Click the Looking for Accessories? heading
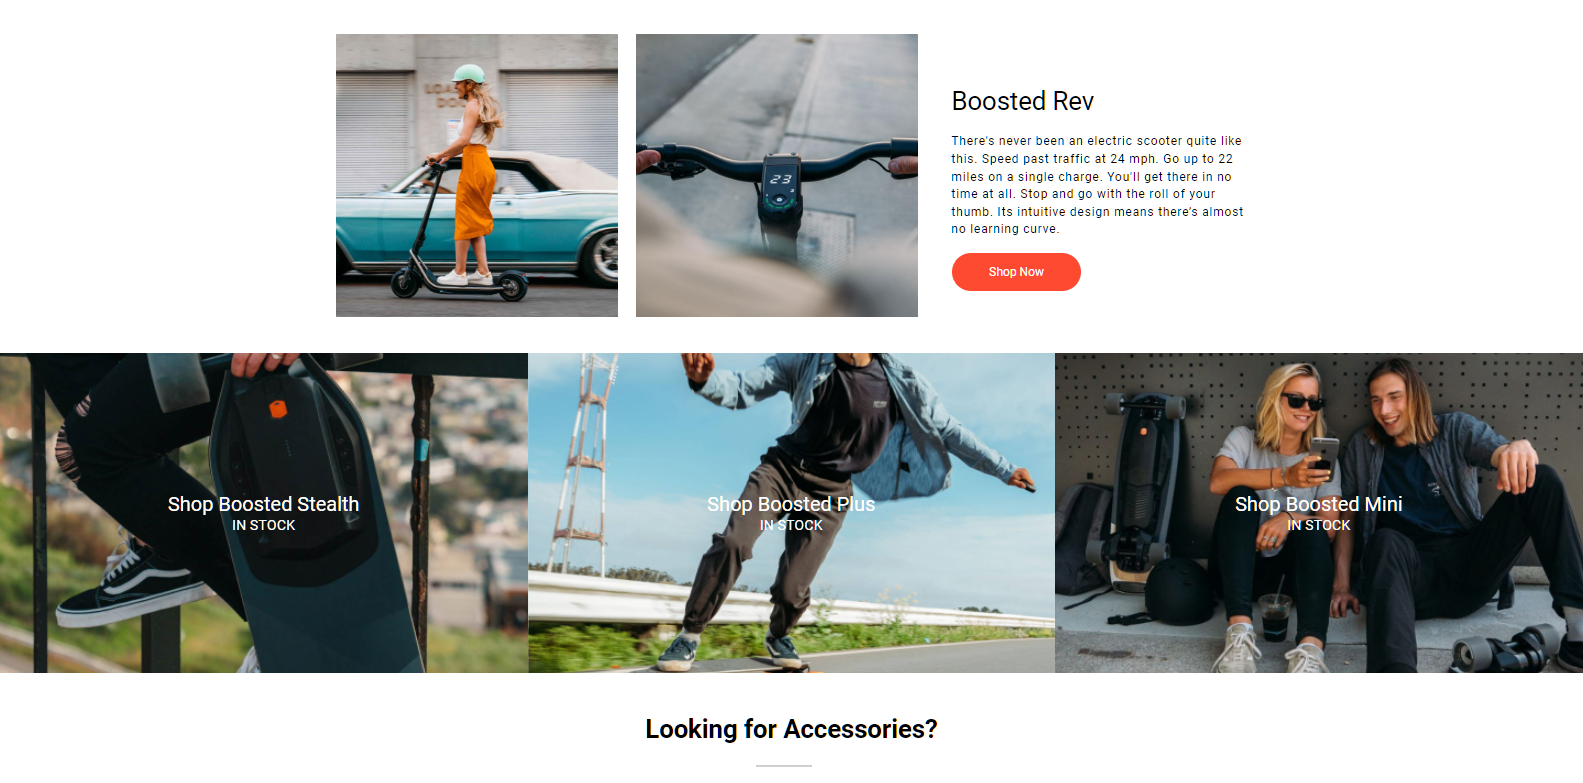1583x783 pixels. click(791, 729)
